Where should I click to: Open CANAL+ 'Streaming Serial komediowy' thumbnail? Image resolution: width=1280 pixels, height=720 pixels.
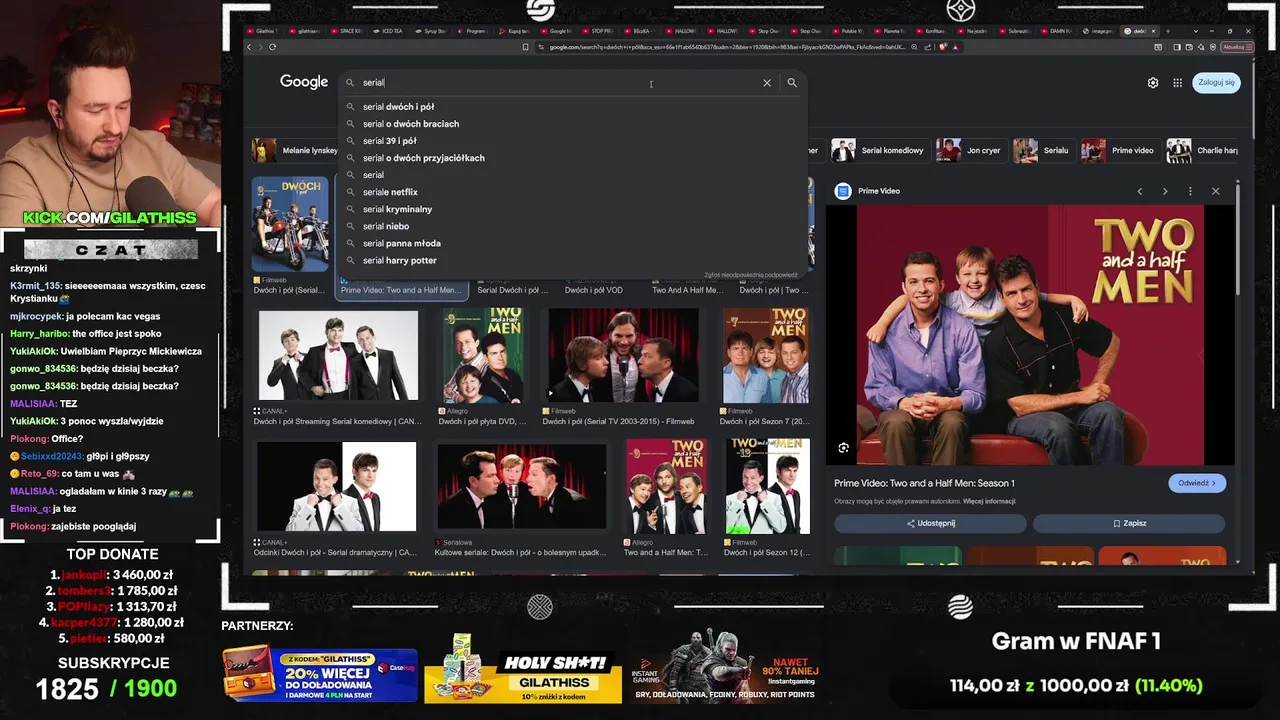(x=338, y=355)
